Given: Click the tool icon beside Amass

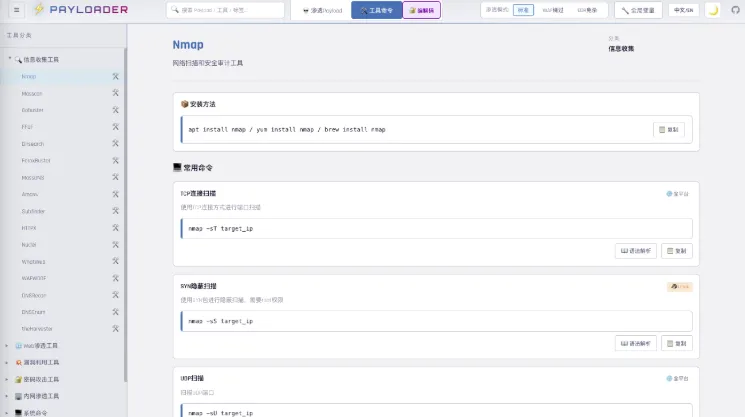Looking at the screenshot, I should [x=115, y=194].
